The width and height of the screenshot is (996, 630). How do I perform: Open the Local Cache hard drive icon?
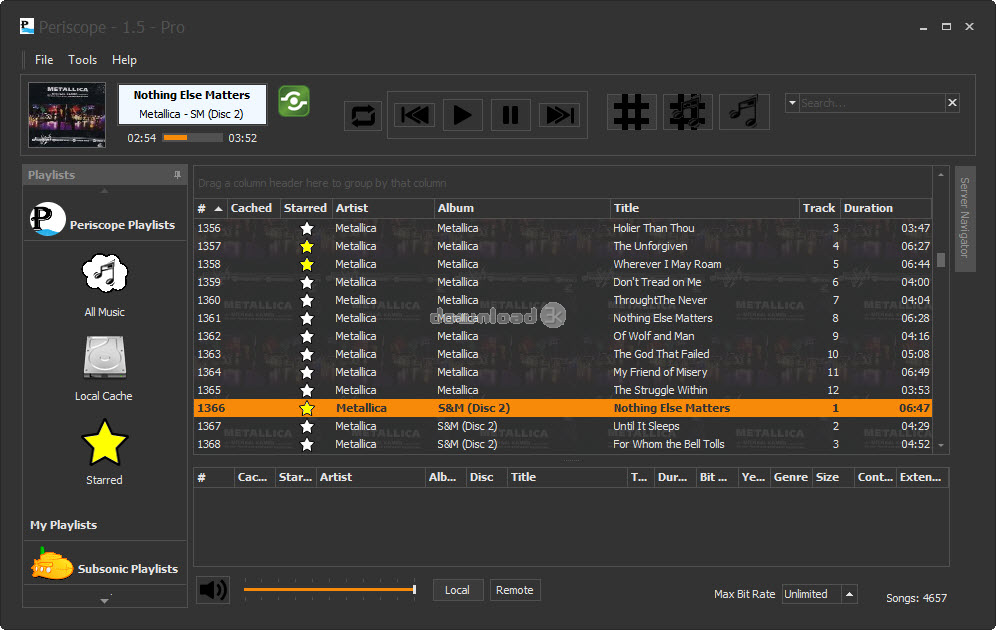pos(105,357)
